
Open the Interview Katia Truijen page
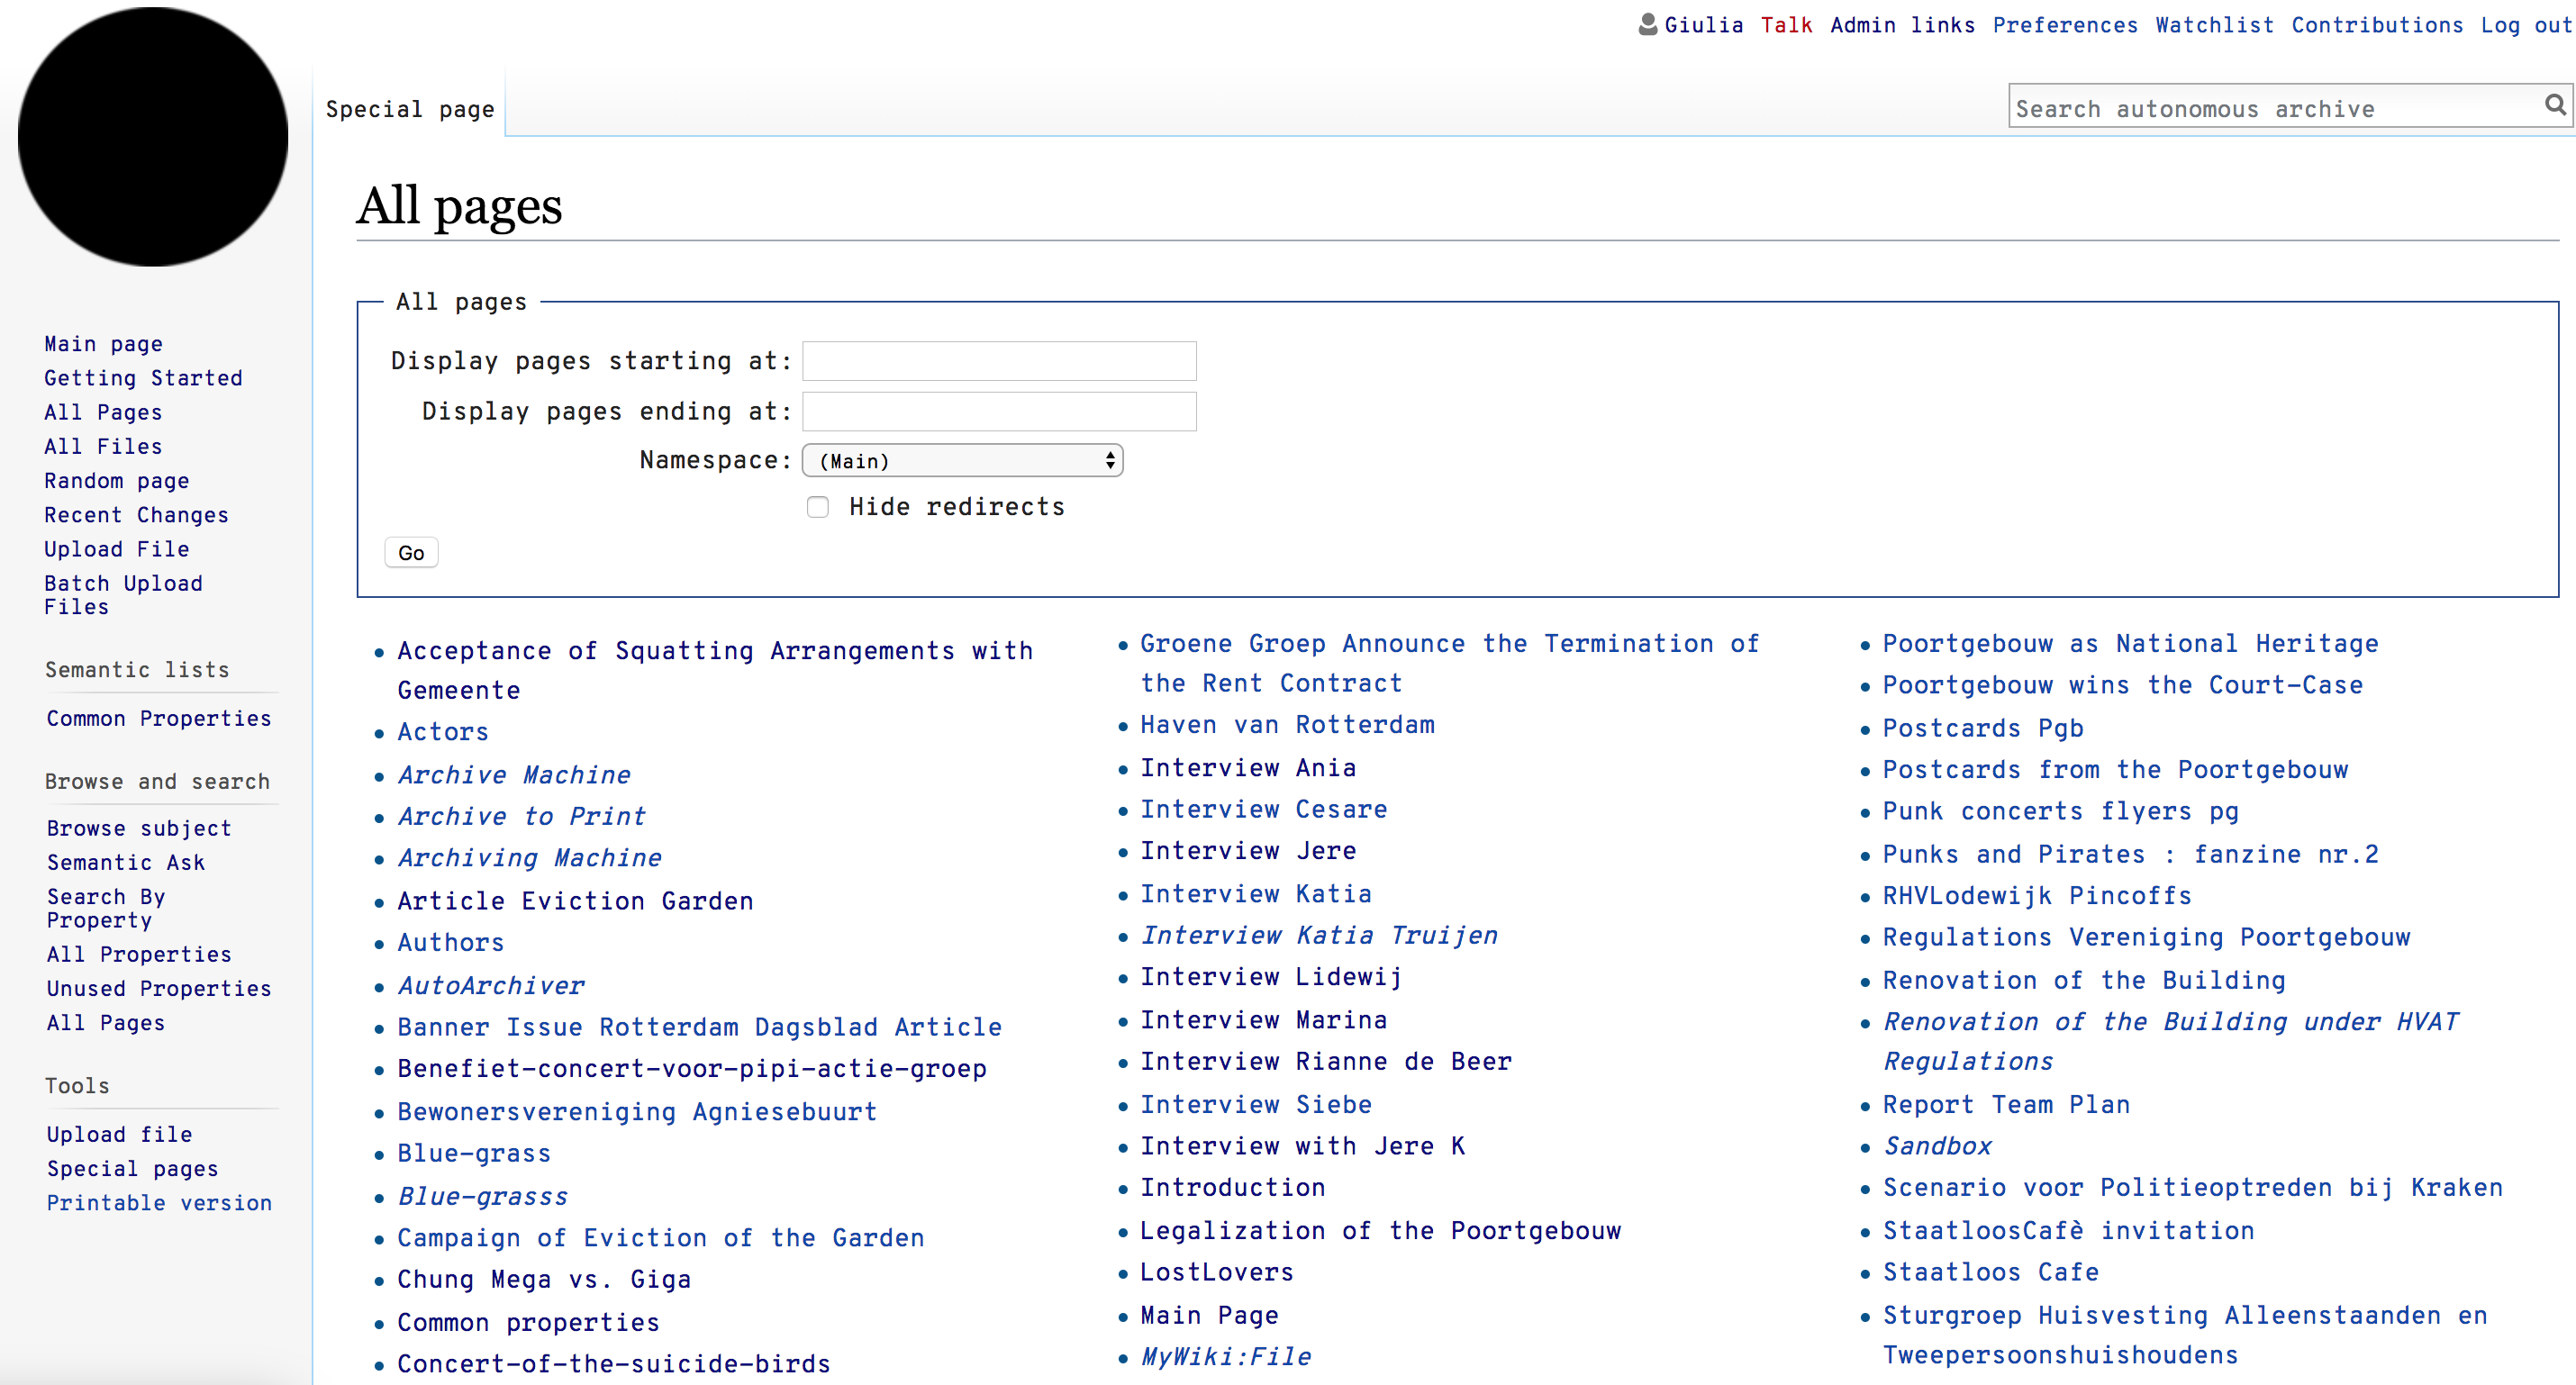pos(1319,935)
